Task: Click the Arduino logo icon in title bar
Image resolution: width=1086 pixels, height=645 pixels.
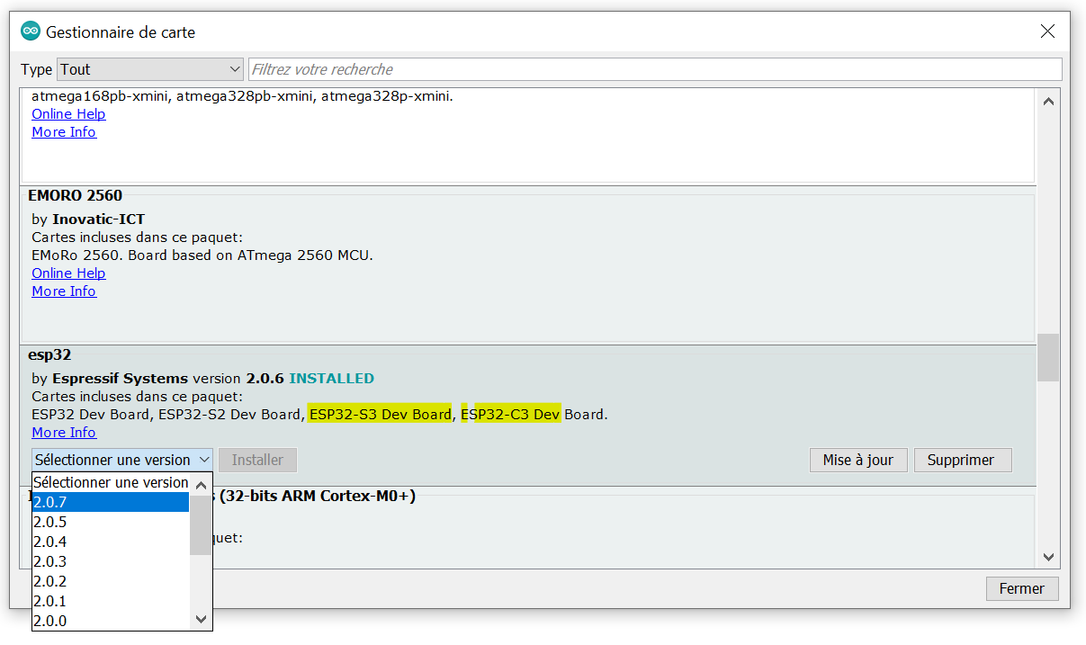Action: point(30,31)
